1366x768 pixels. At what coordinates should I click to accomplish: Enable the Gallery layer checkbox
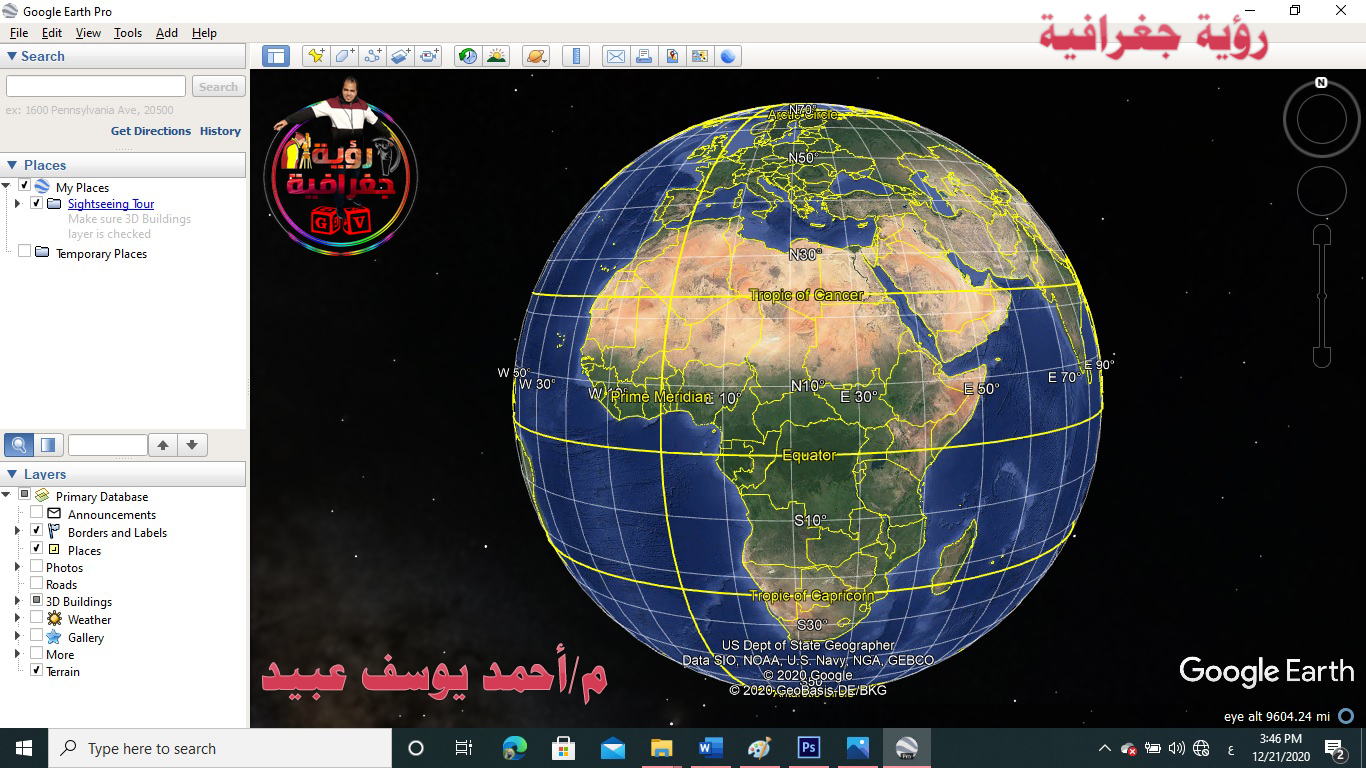(x=37, y=636)
